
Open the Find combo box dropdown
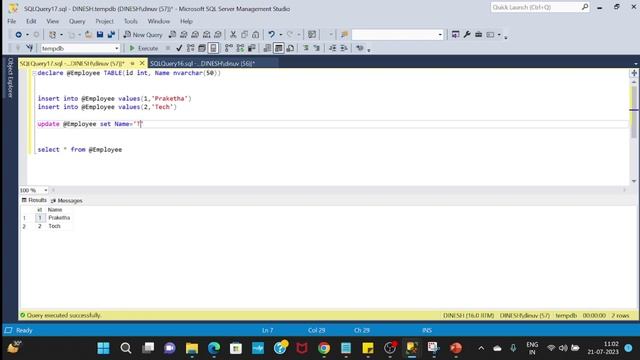[x=440, y=35]
